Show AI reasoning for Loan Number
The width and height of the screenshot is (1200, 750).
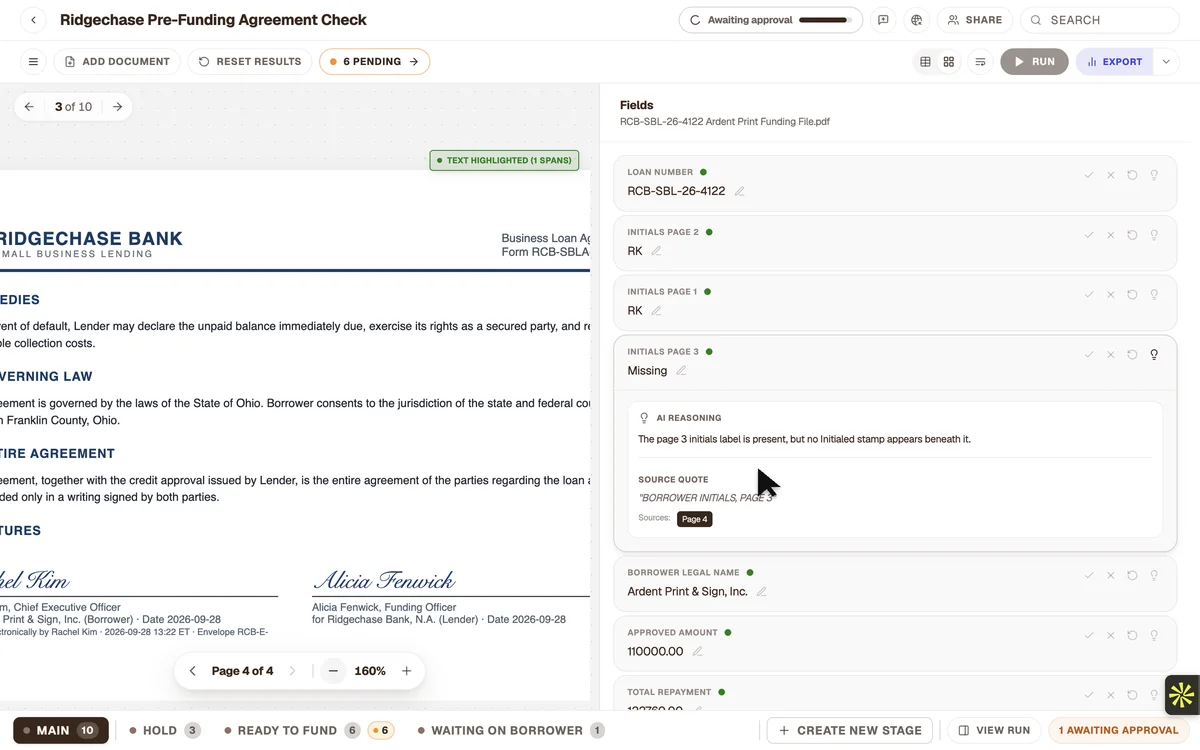coord(1154,175)
